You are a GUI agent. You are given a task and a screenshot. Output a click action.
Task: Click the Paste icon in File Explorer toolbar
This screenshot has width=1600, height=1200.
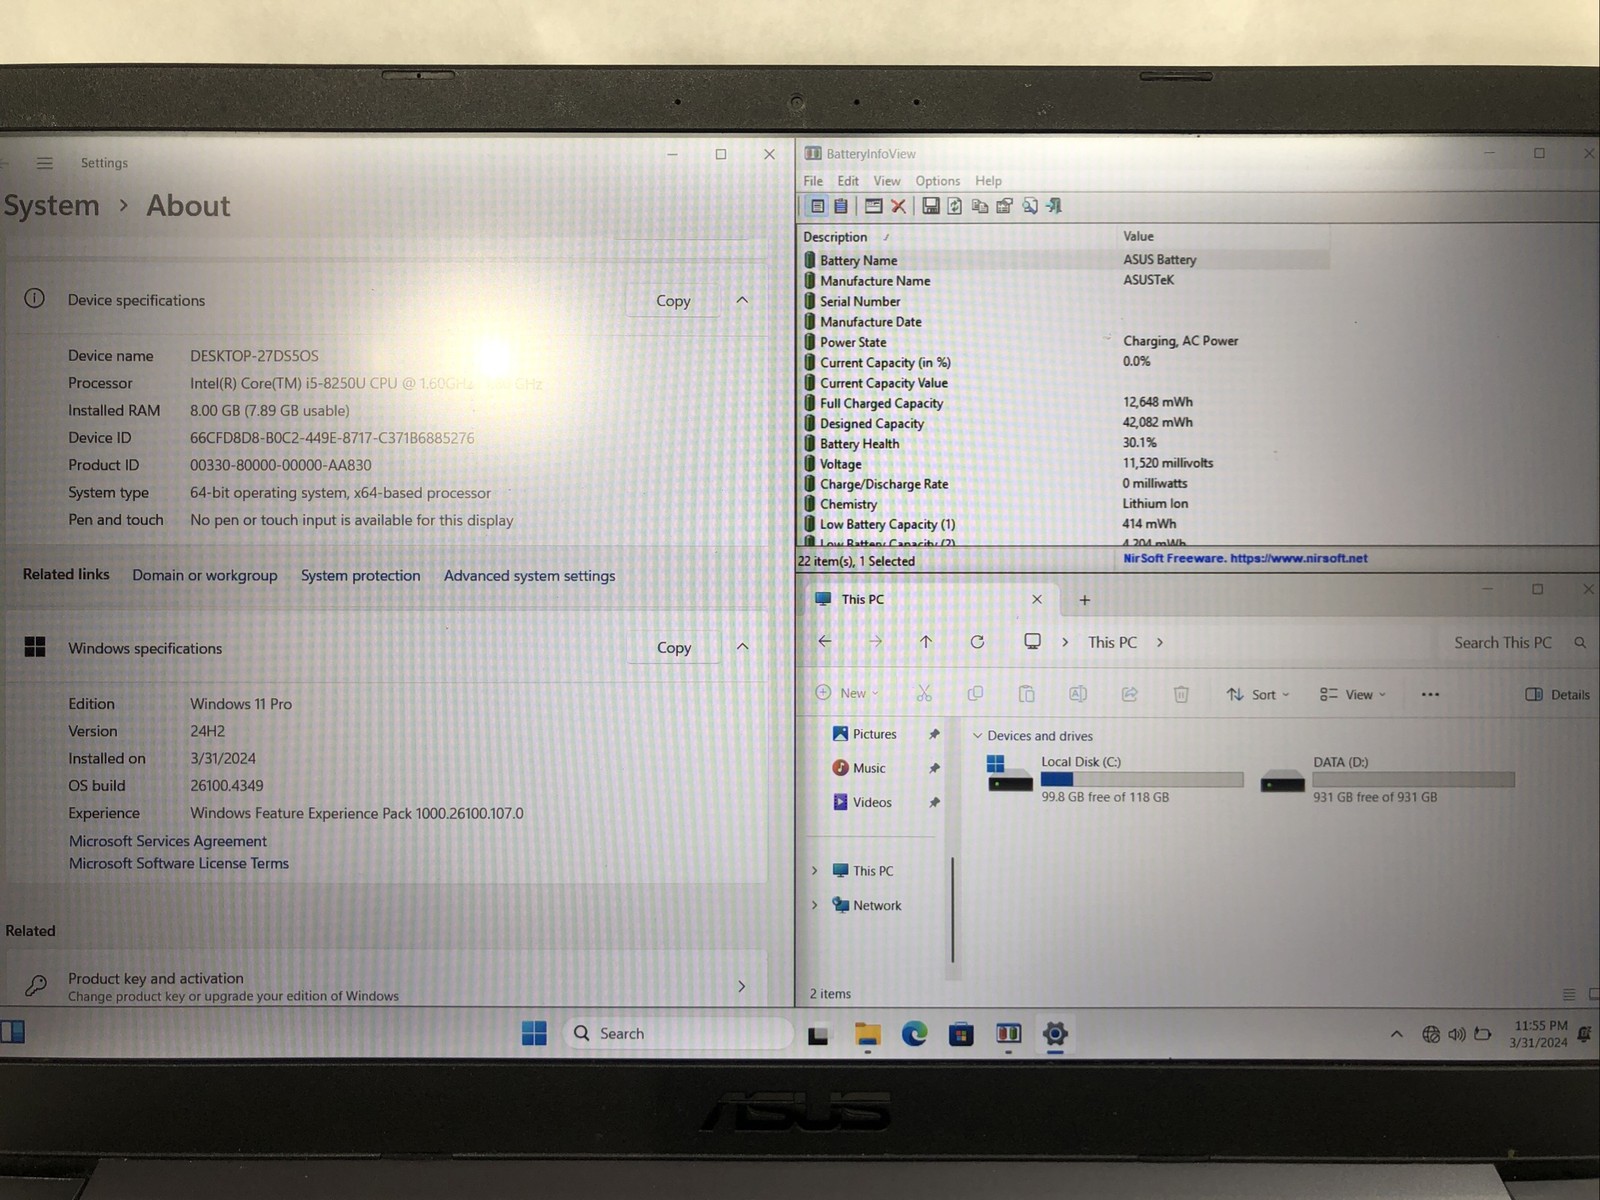(1026, 694)
